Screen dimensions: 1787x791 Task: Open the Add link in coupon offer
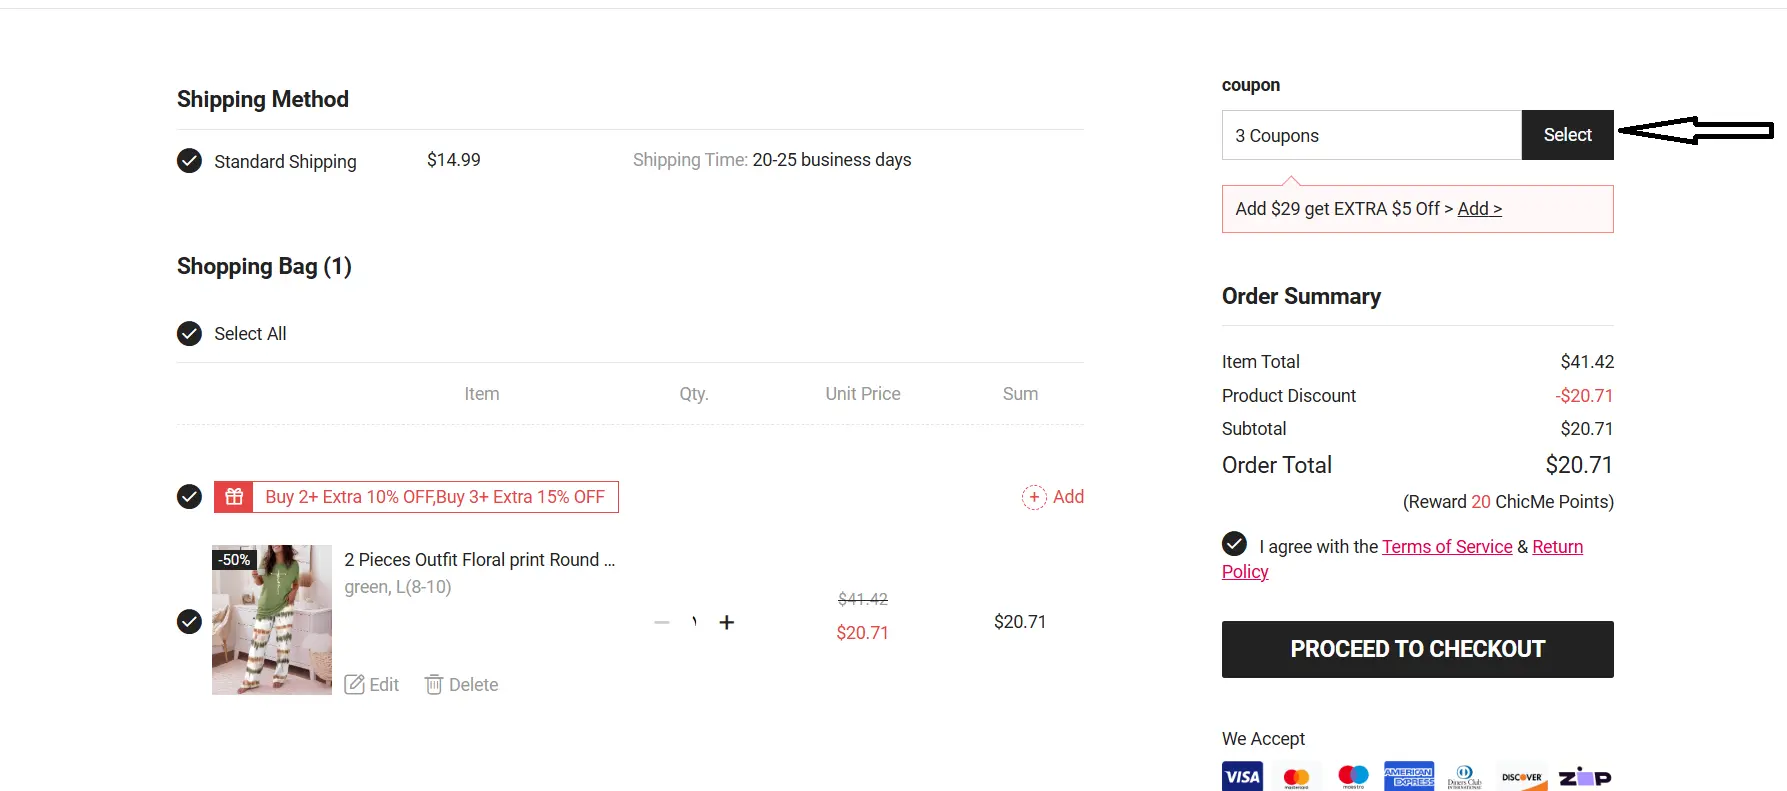1479,209
